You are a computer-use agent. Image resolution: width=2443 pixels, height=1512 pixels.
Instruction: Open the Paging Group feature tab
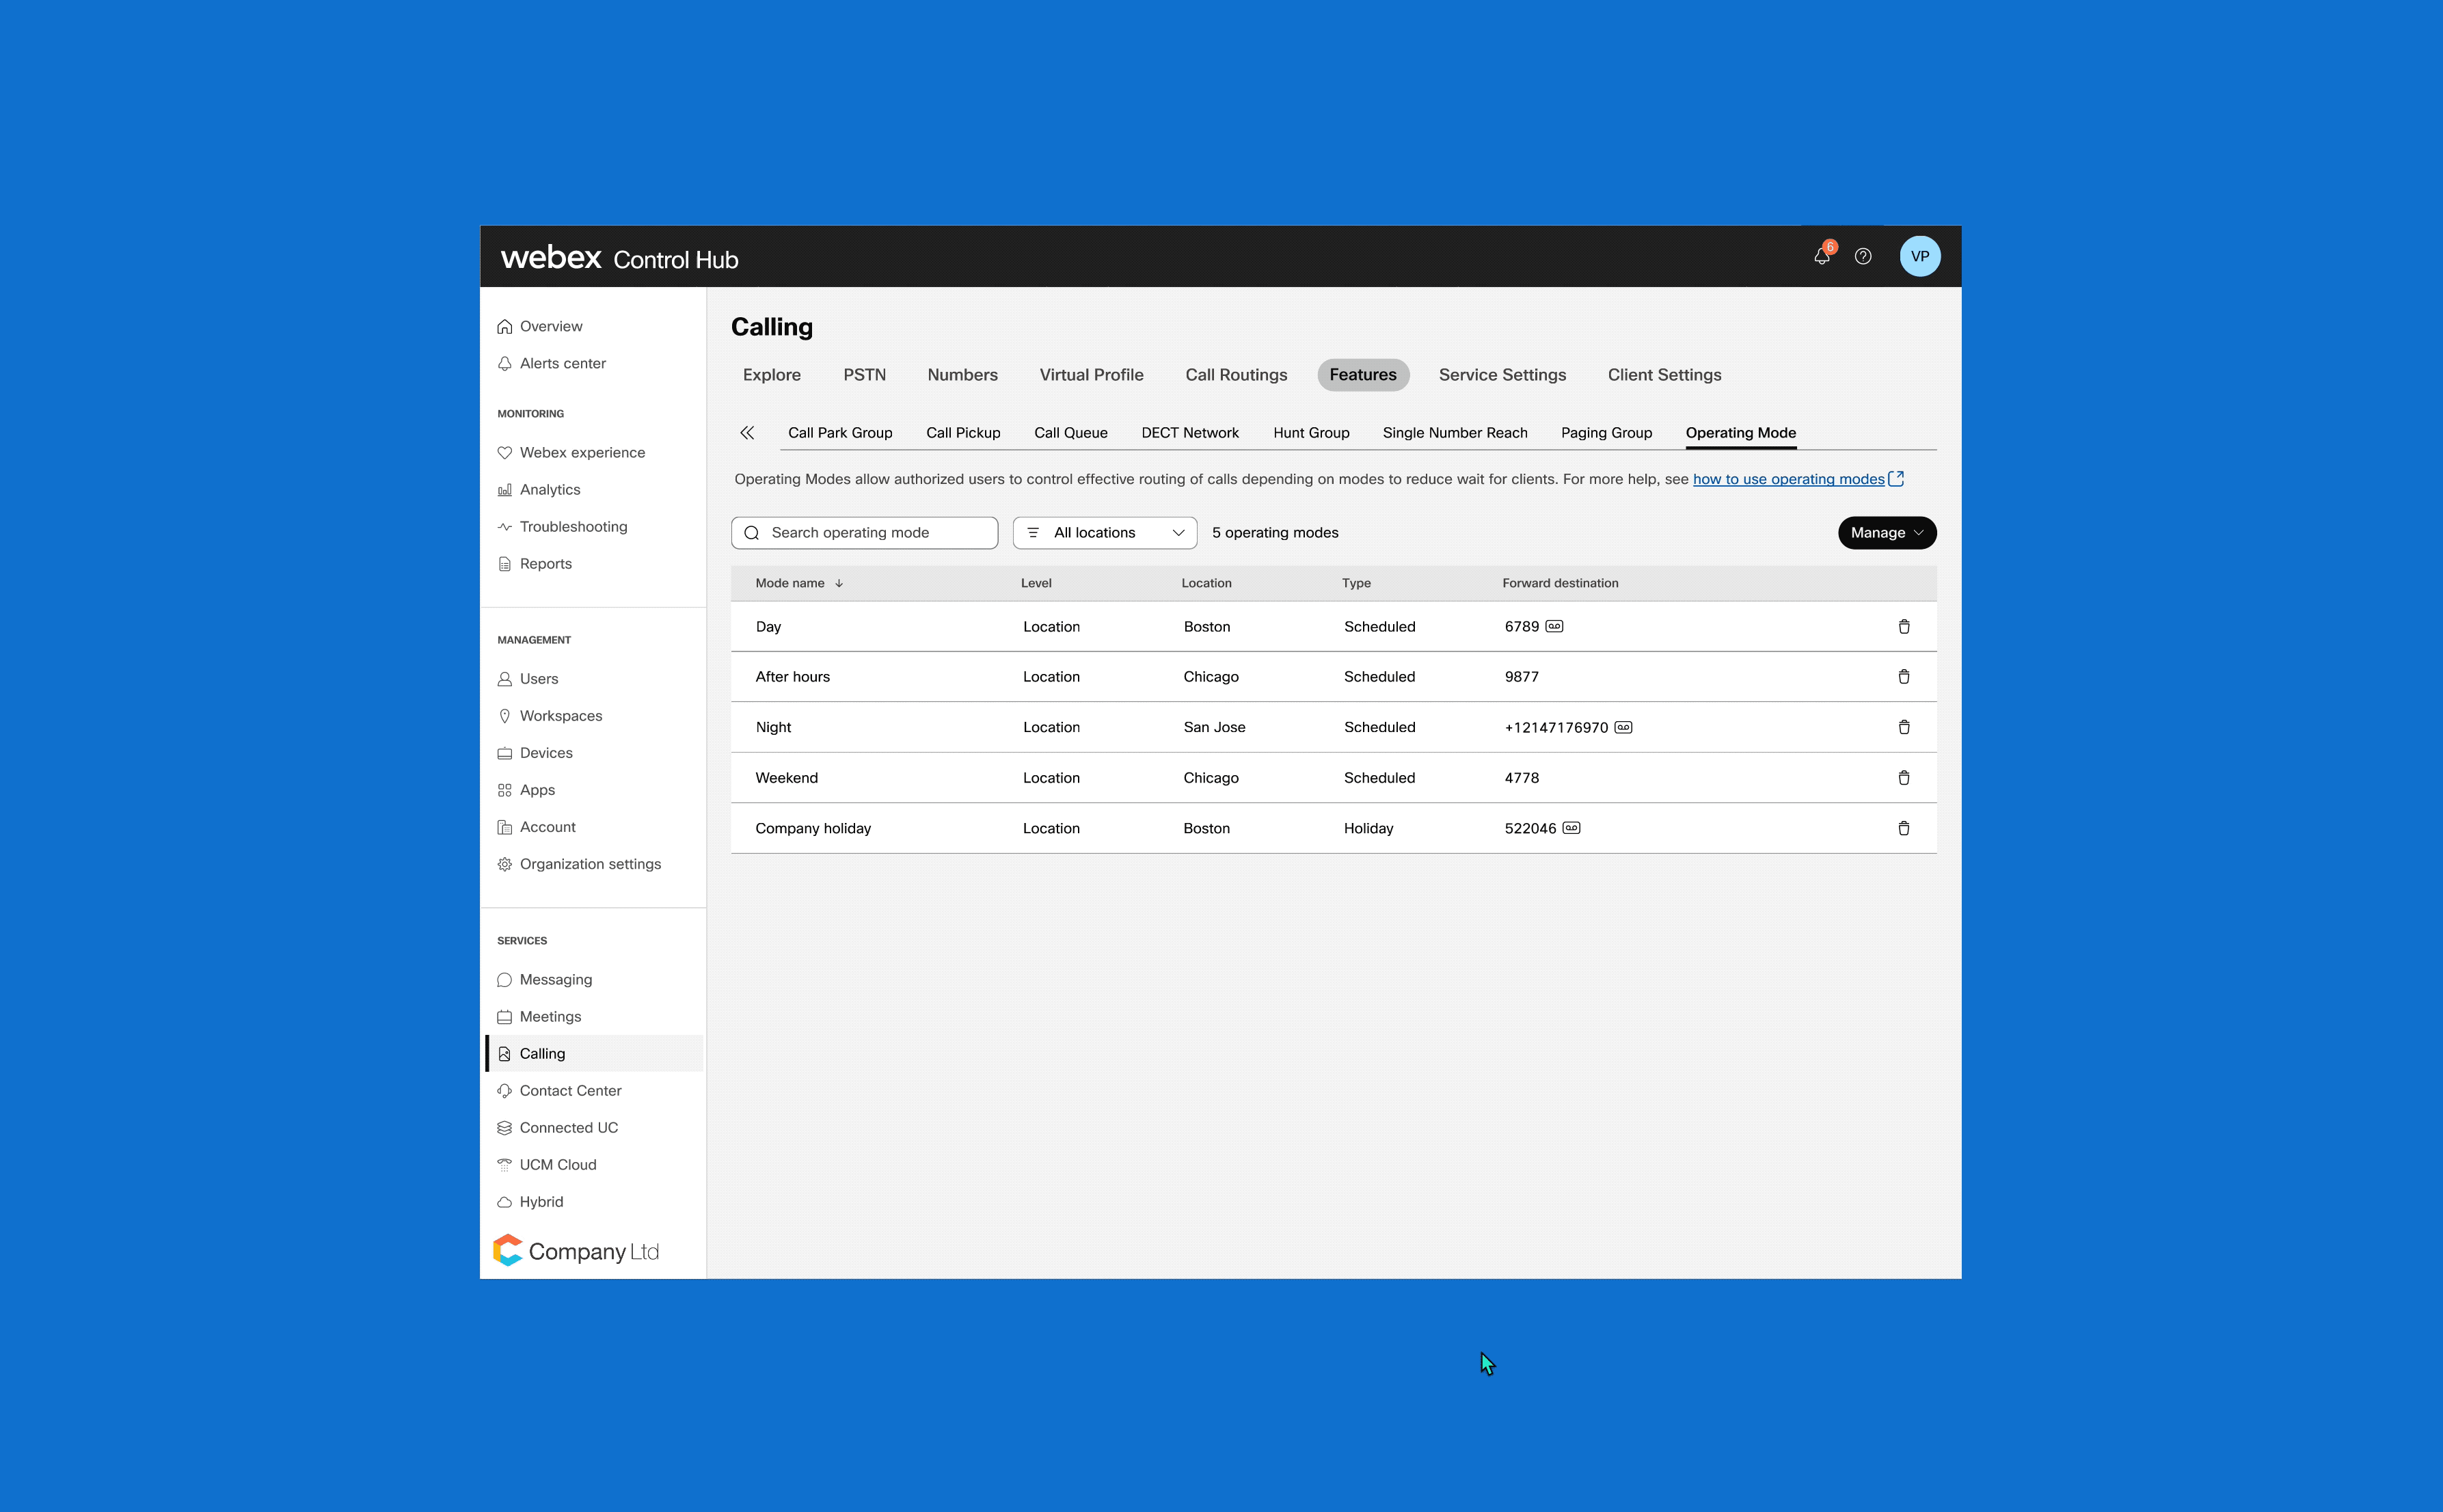[1606, 432]
